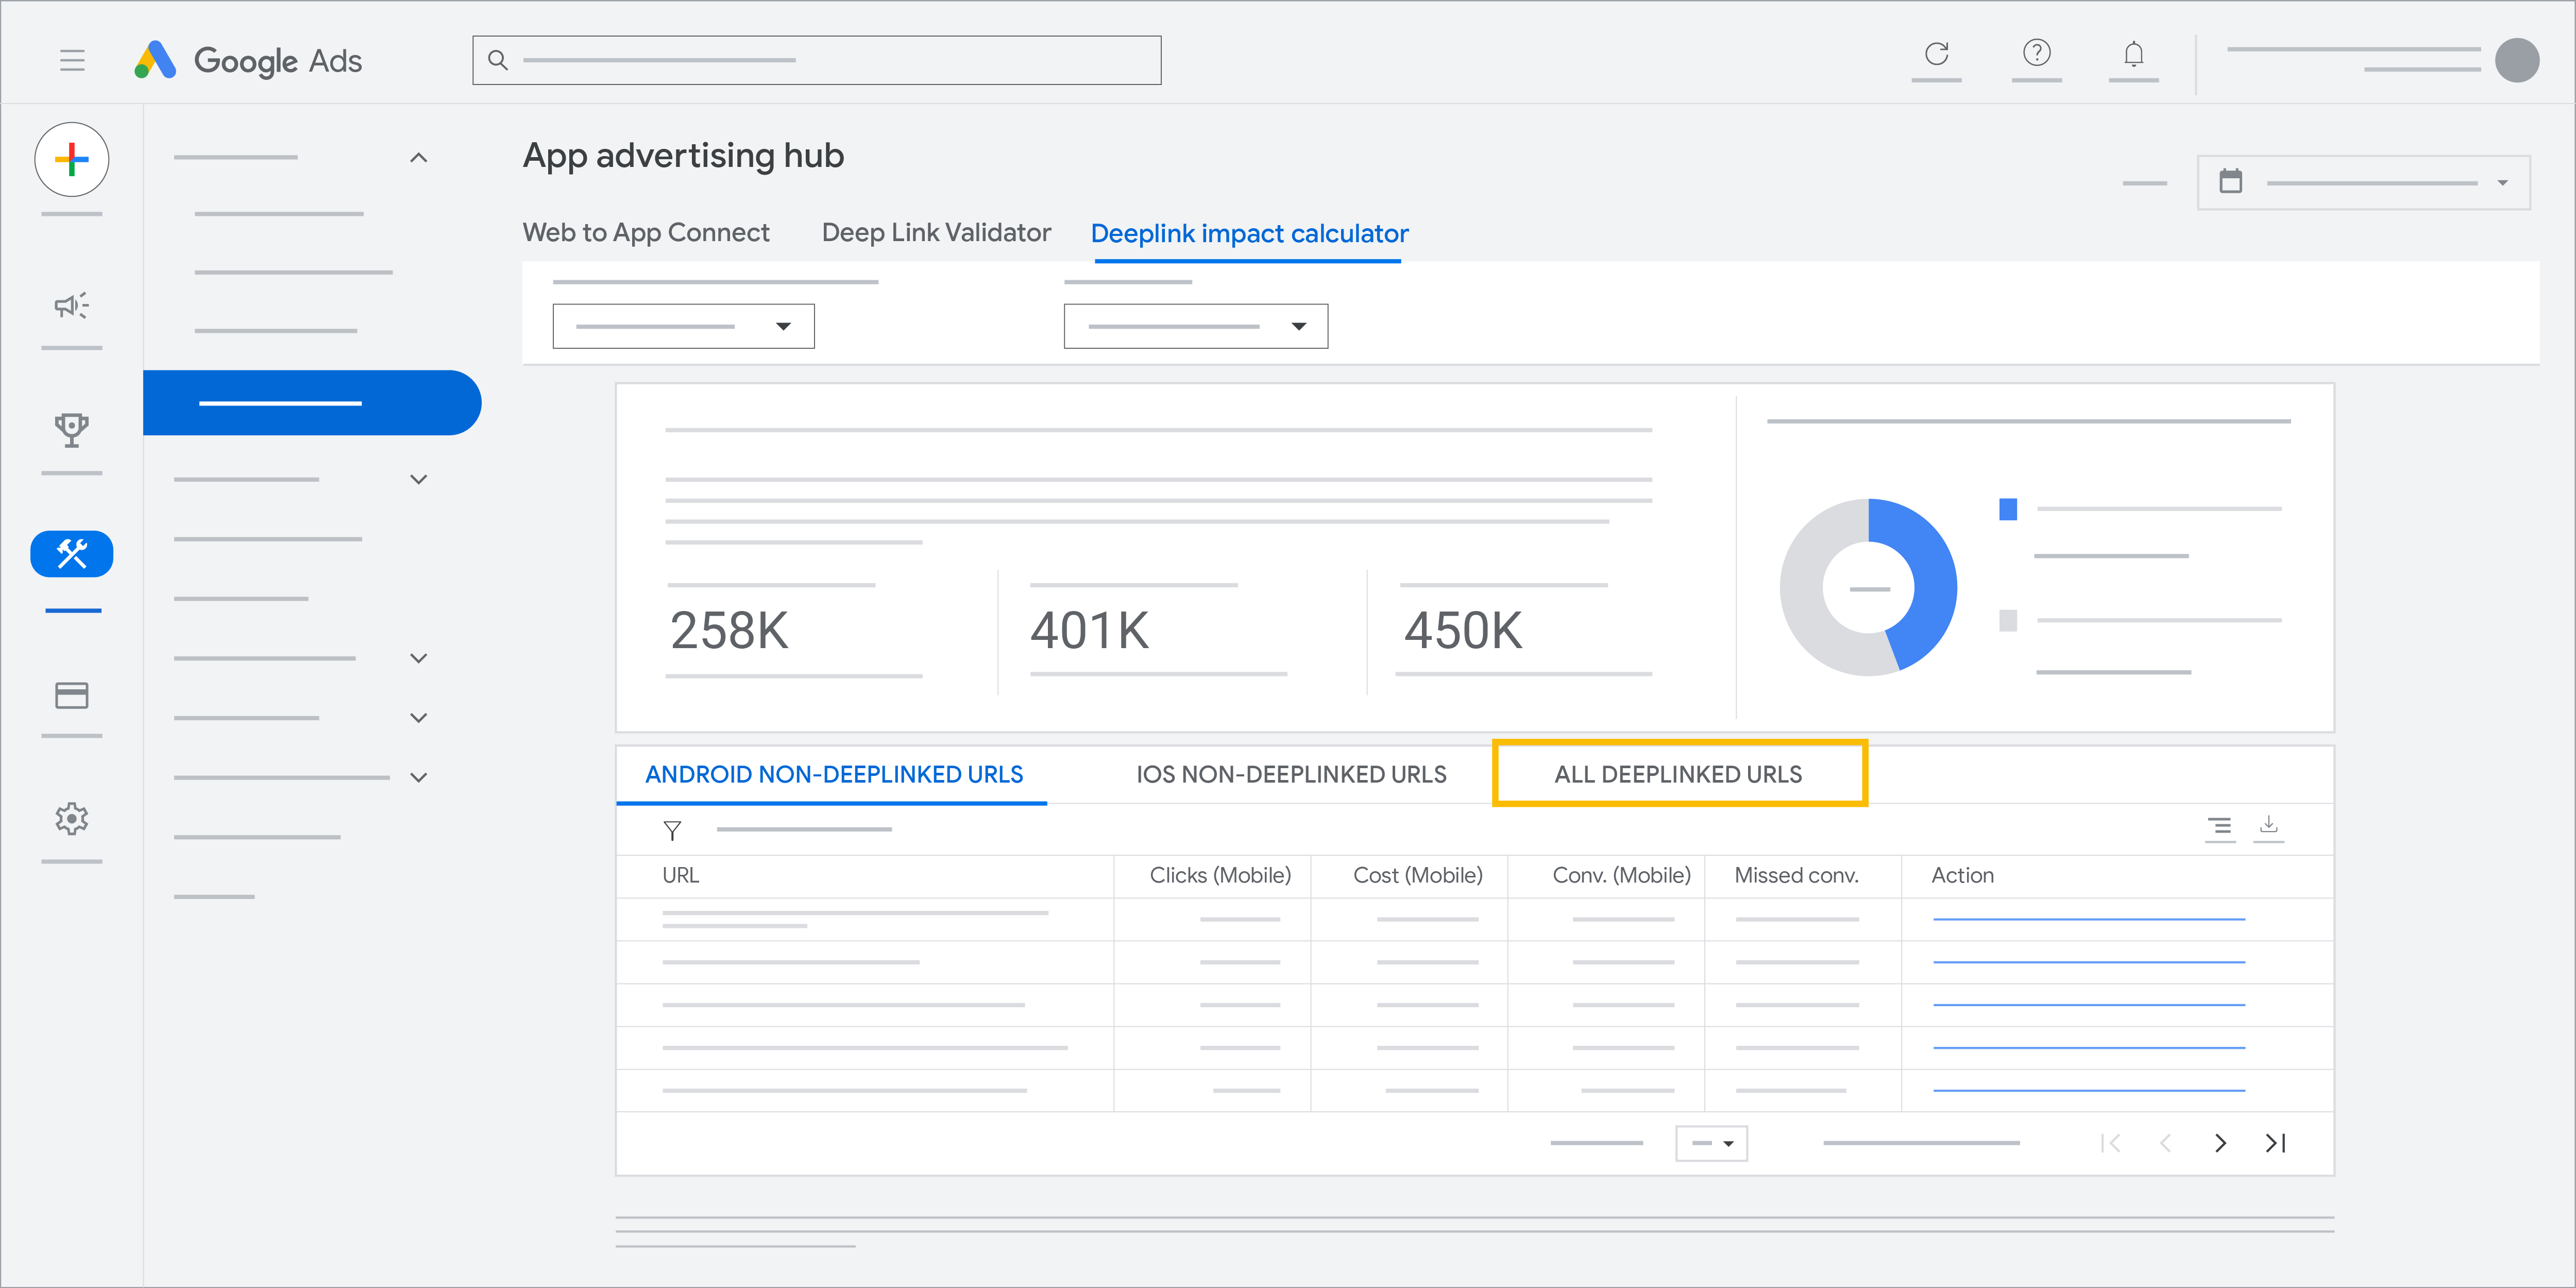Click the refresh icon in header

1936,53
